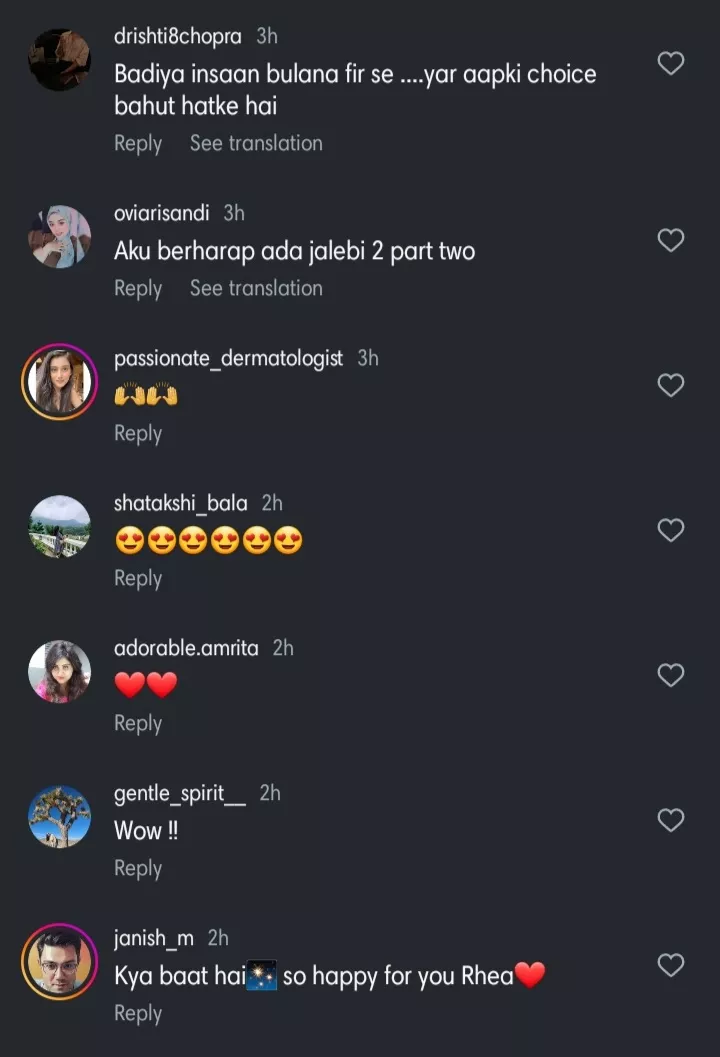Screen dimensions: 720x1057
Task: Show translation of oviarisandi's comment
Action: [256, 288]
